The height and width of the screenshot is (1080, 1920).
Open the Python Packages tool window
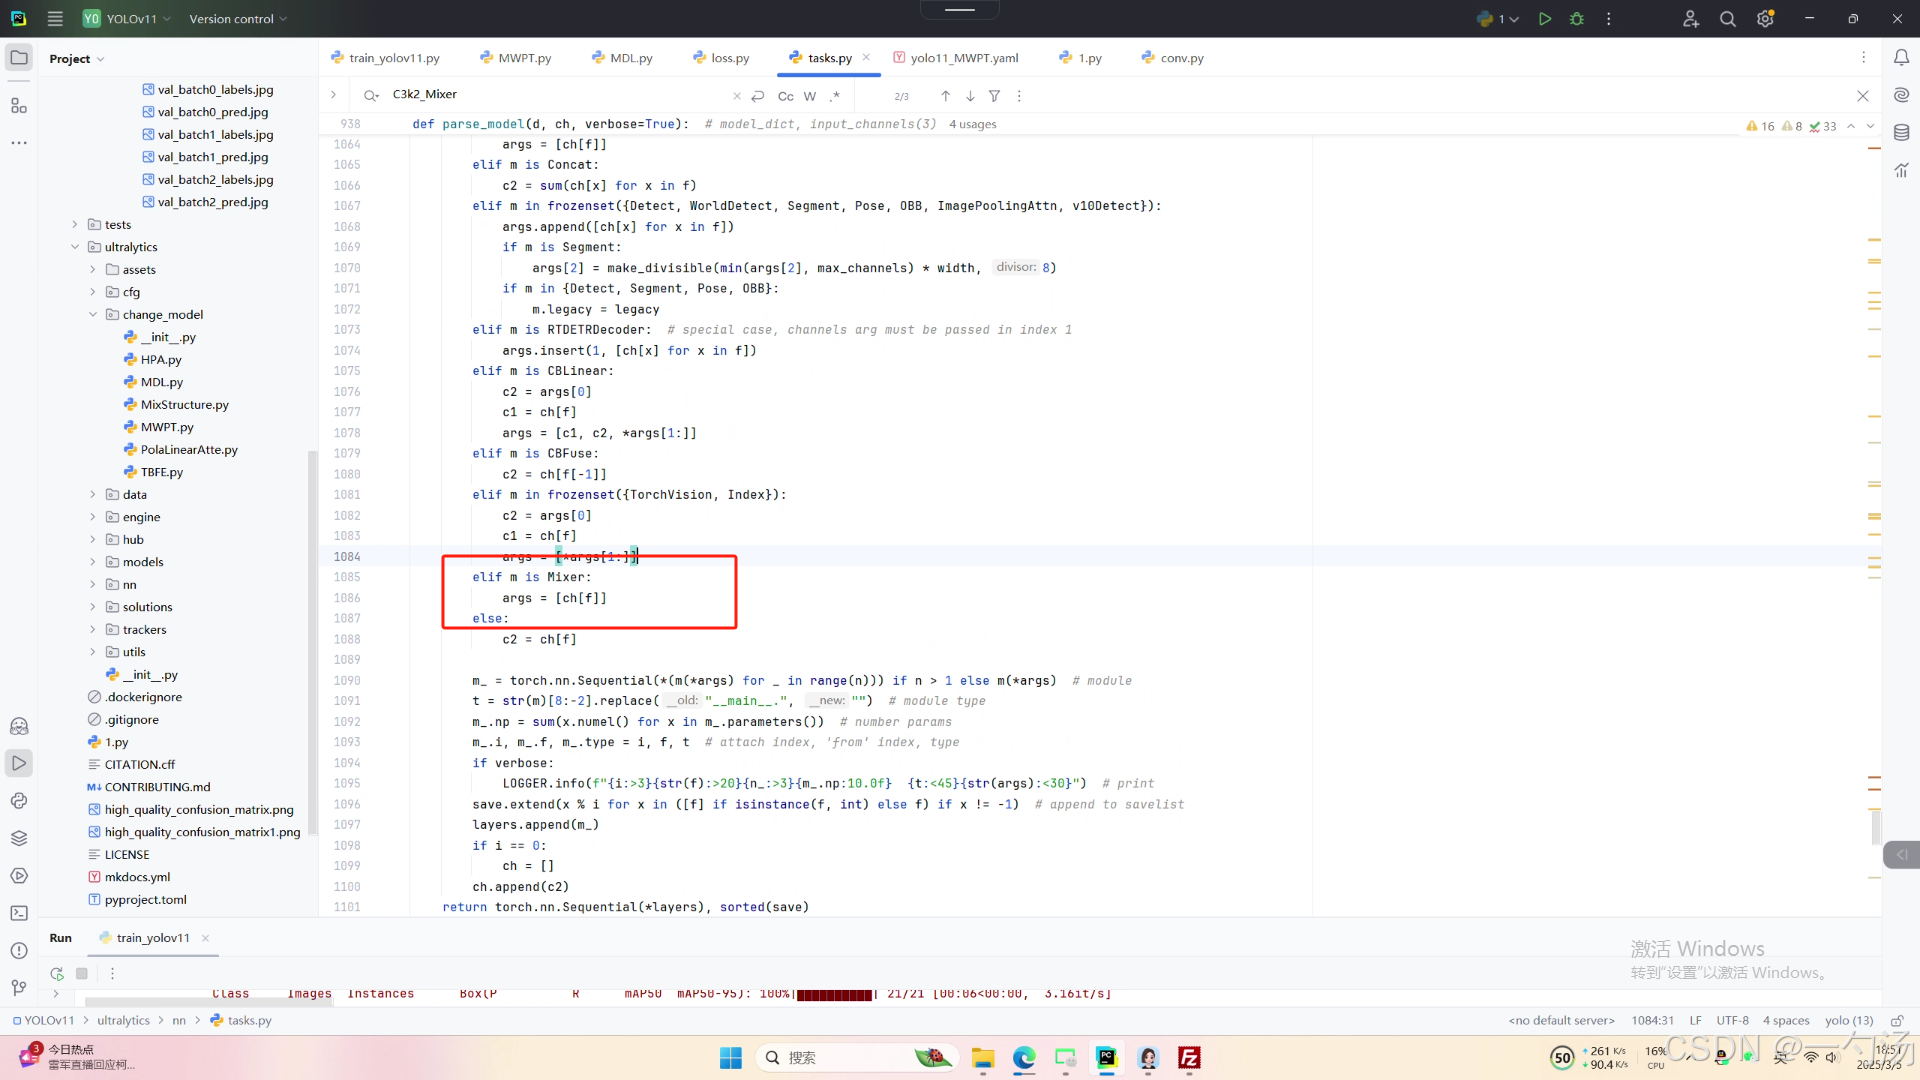19,838
